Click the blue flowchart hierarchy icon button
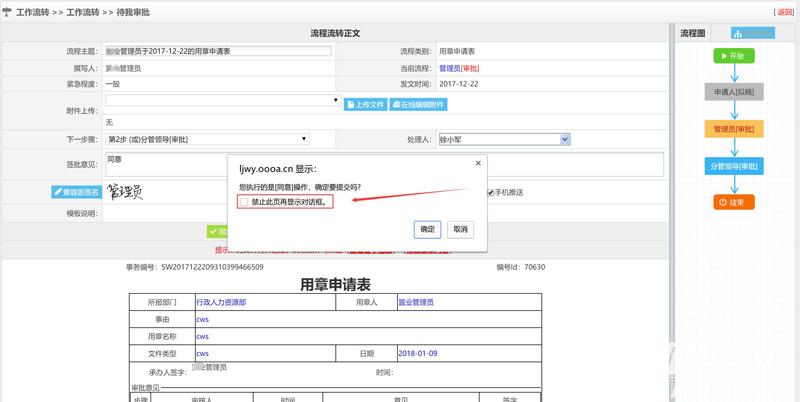Screen dimensions: 800x402 point(753,33)
